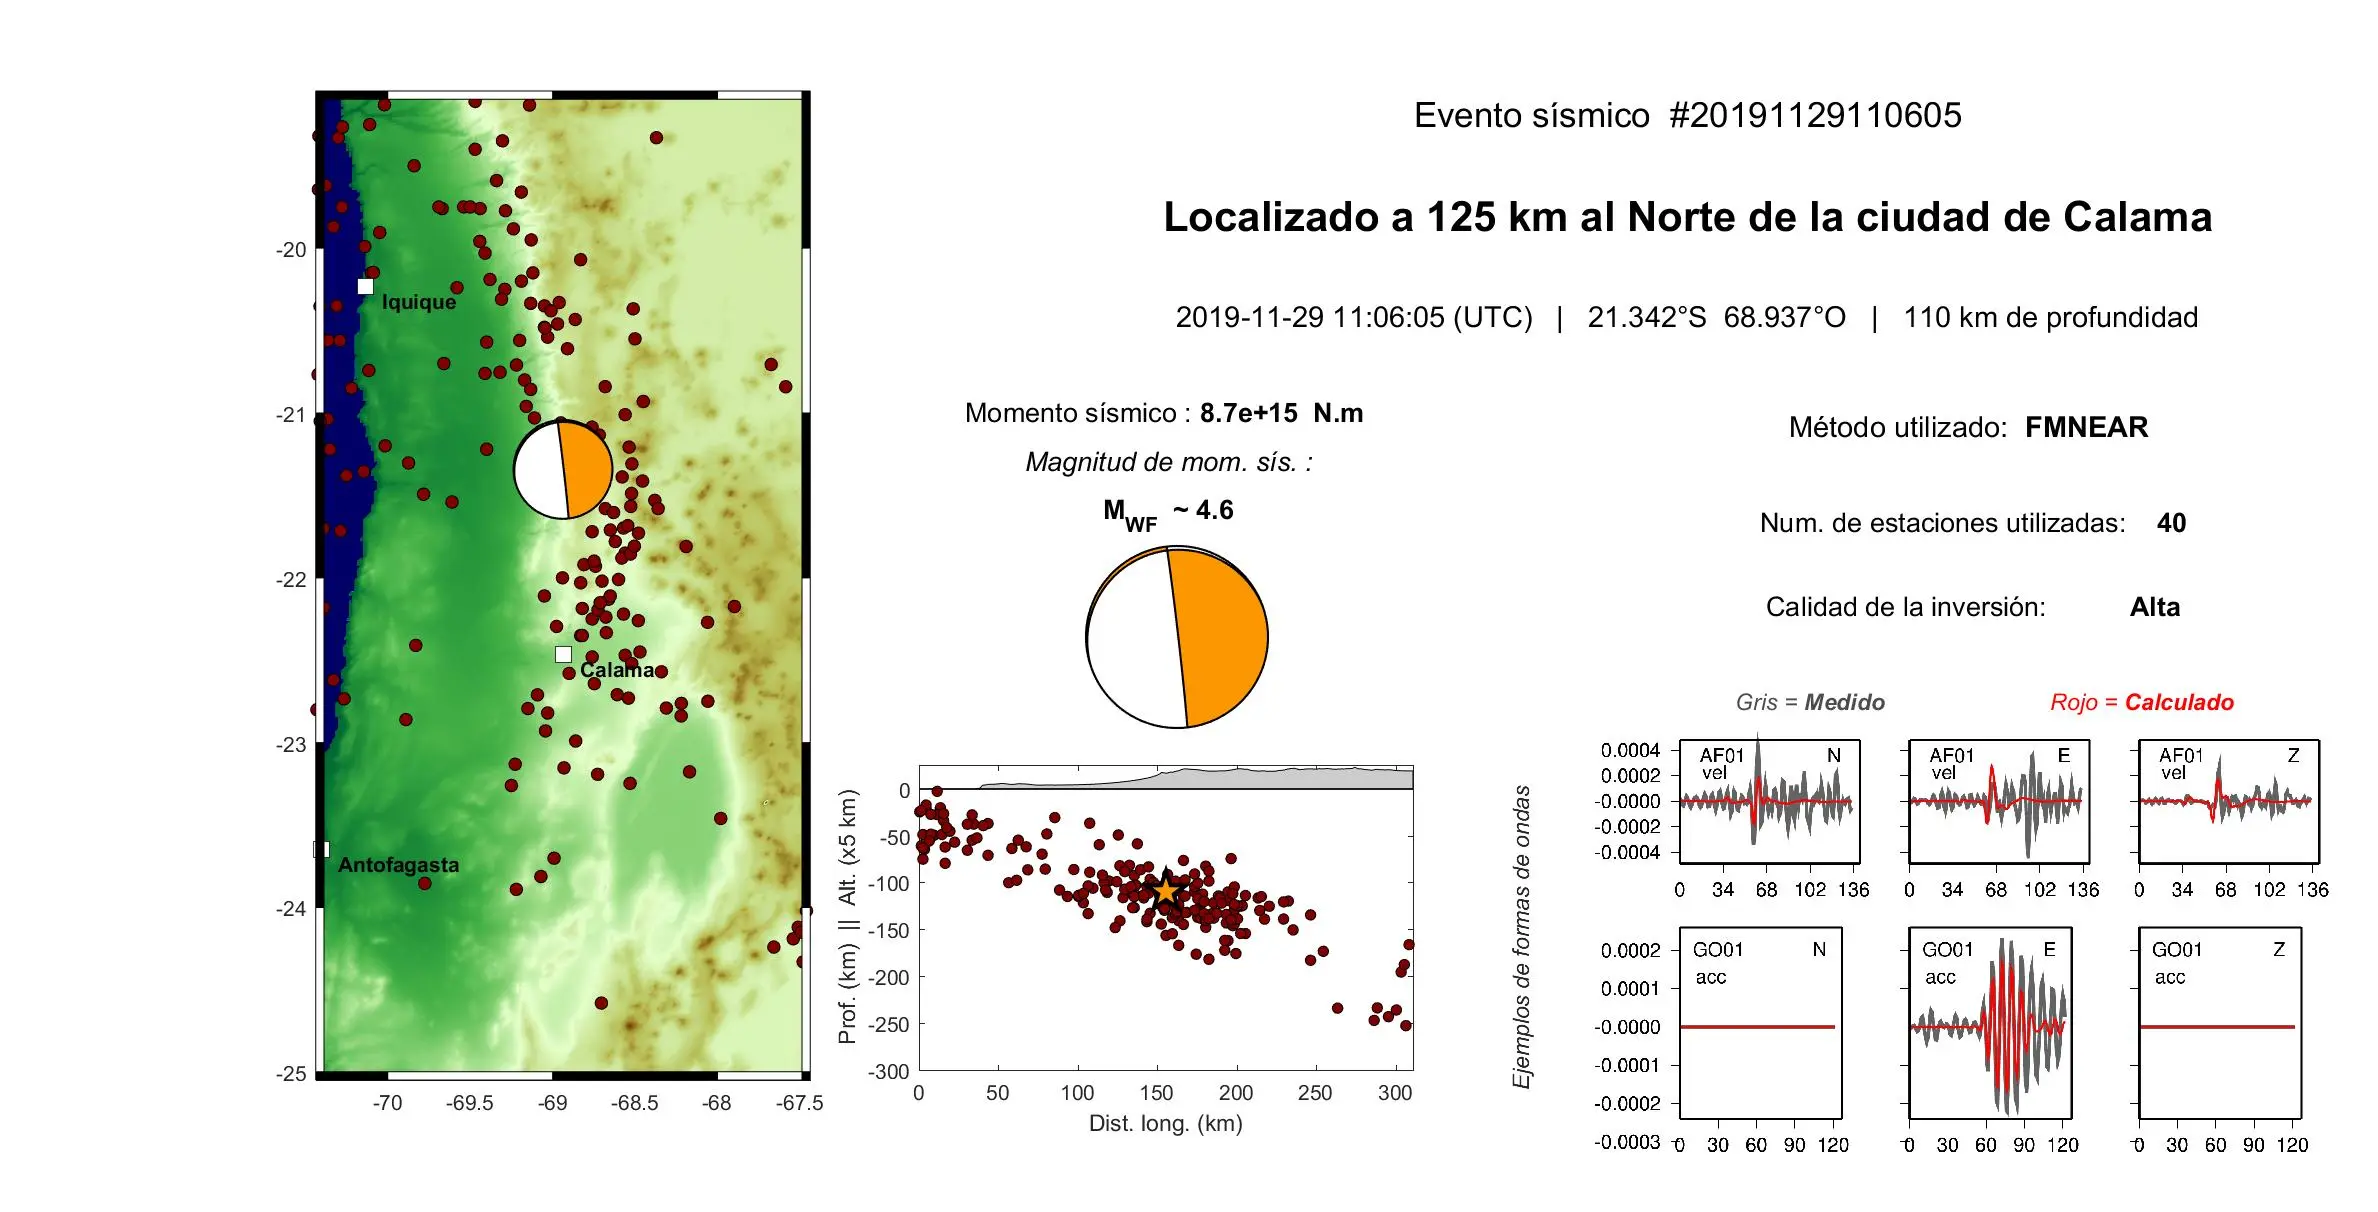
Task: Select the UTC timestamp 2019-11-29 11:06:05
Action: [1354, 317]
